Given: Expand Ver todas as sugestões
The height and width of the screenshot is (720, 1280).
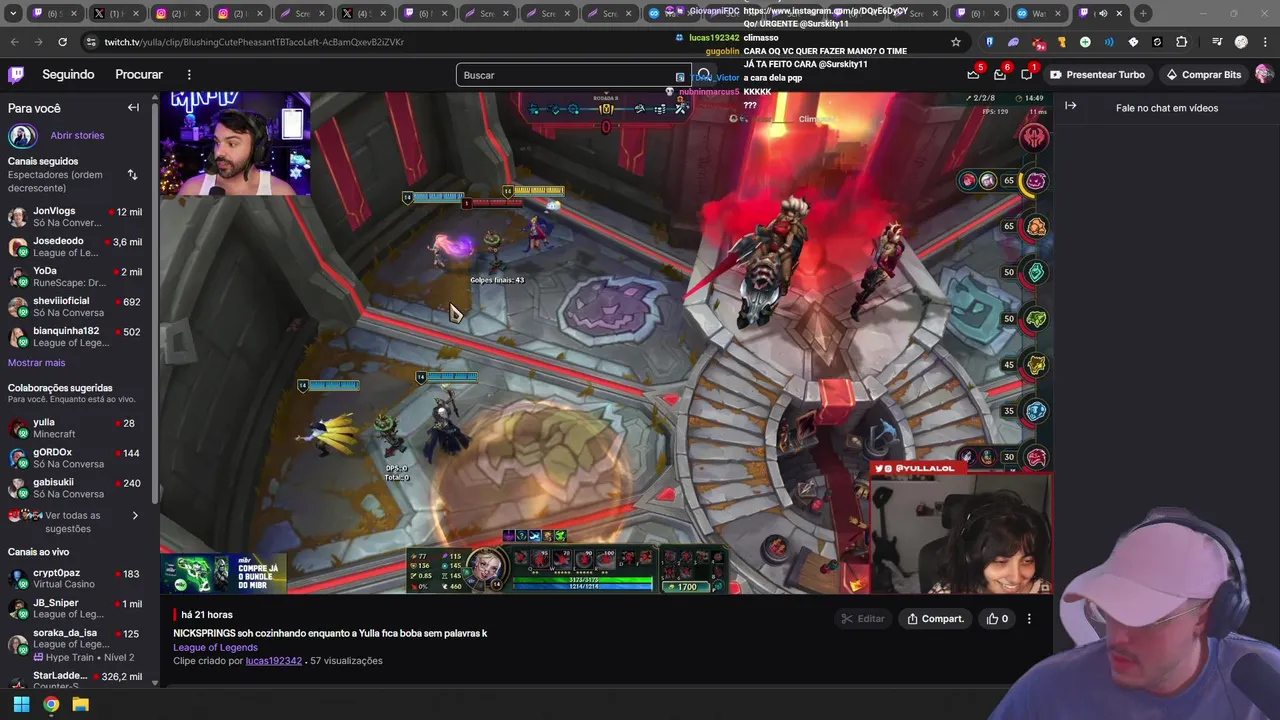Looking at the screenshot, I should 72,522.
